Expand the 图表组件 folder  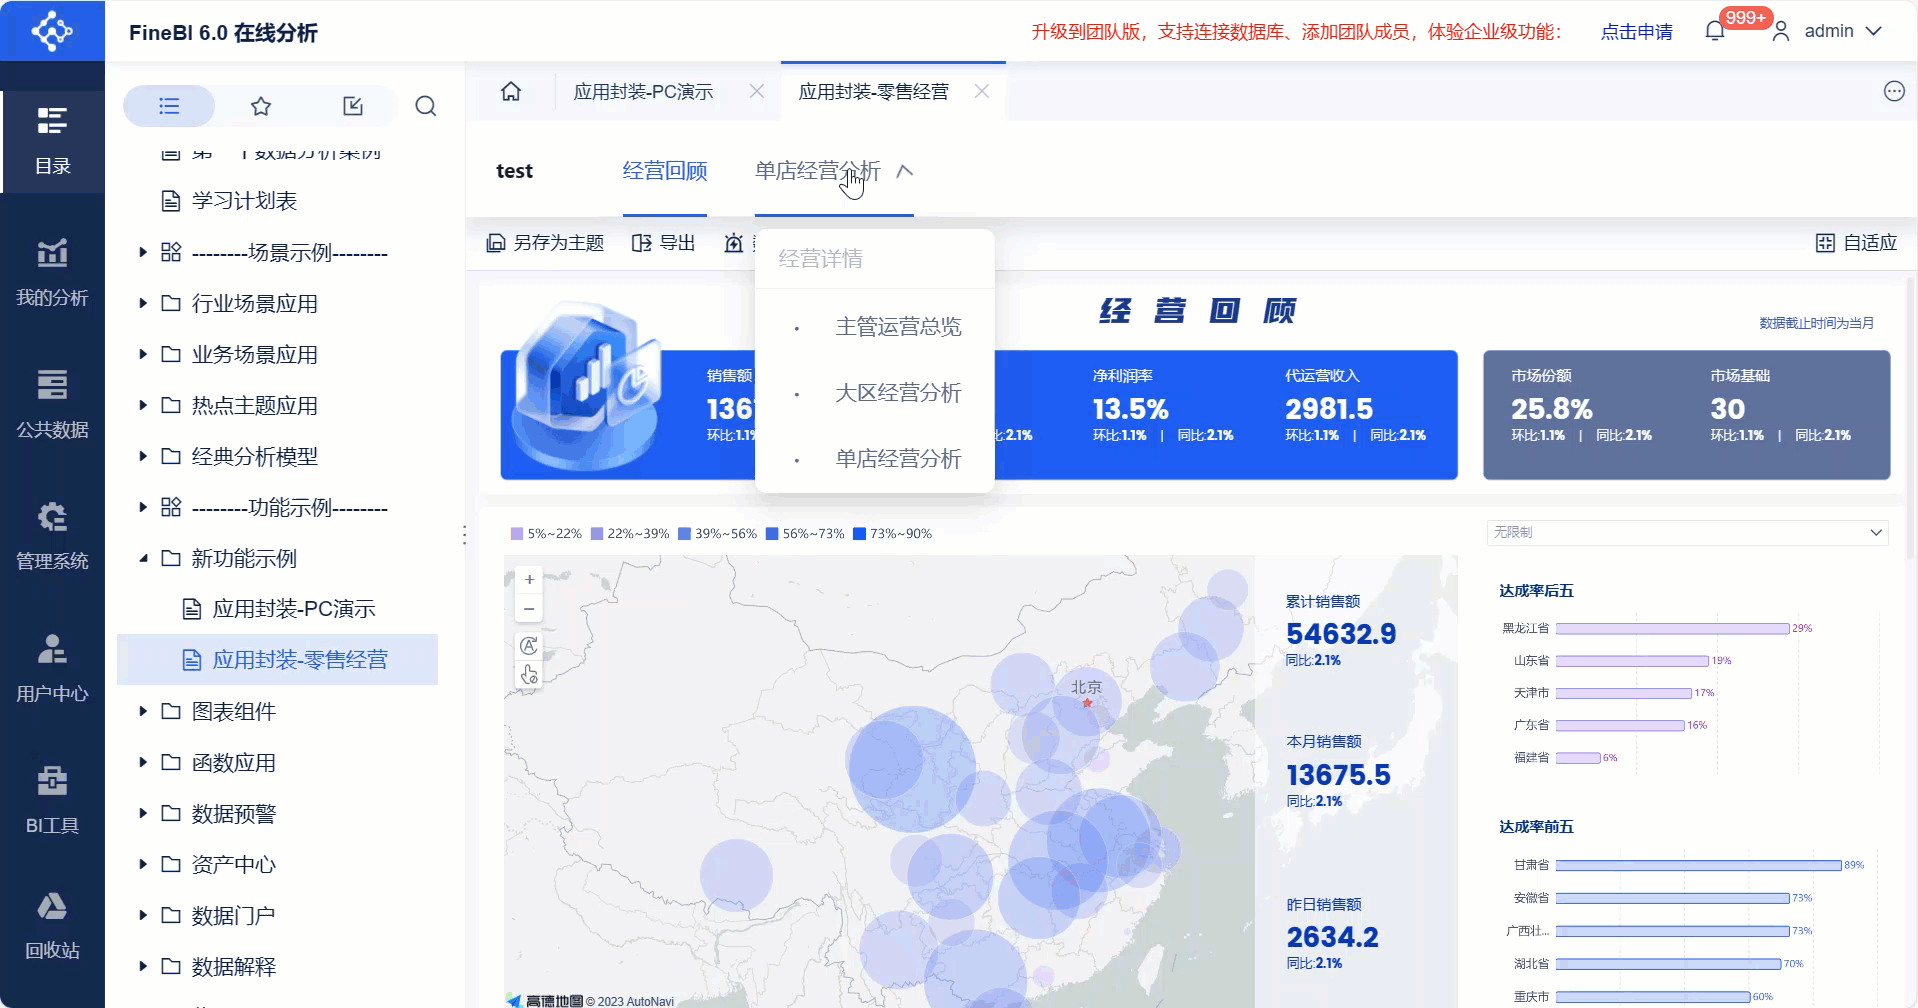[143, 711]
